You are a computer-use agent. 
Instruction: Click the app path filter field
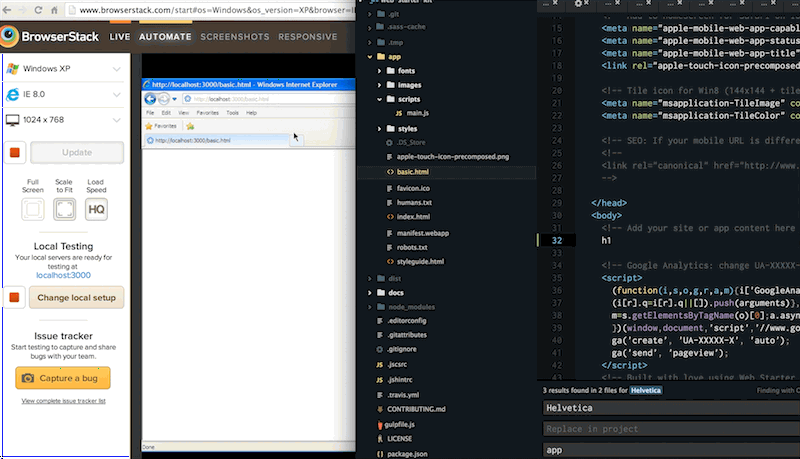coord(671,450)
